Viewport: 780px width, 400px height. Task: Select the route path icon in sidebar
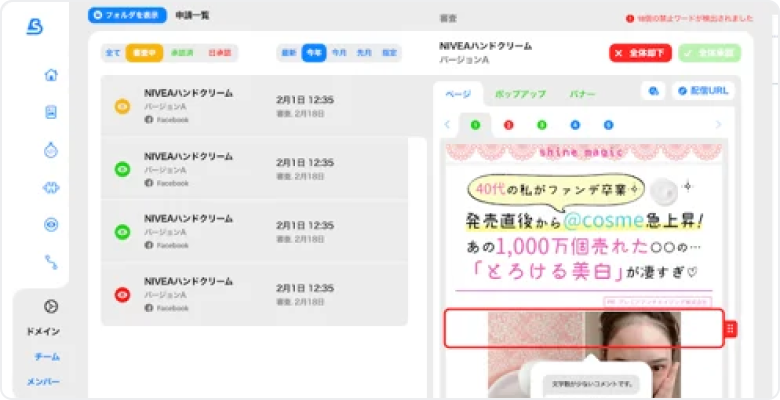[51, 262]
